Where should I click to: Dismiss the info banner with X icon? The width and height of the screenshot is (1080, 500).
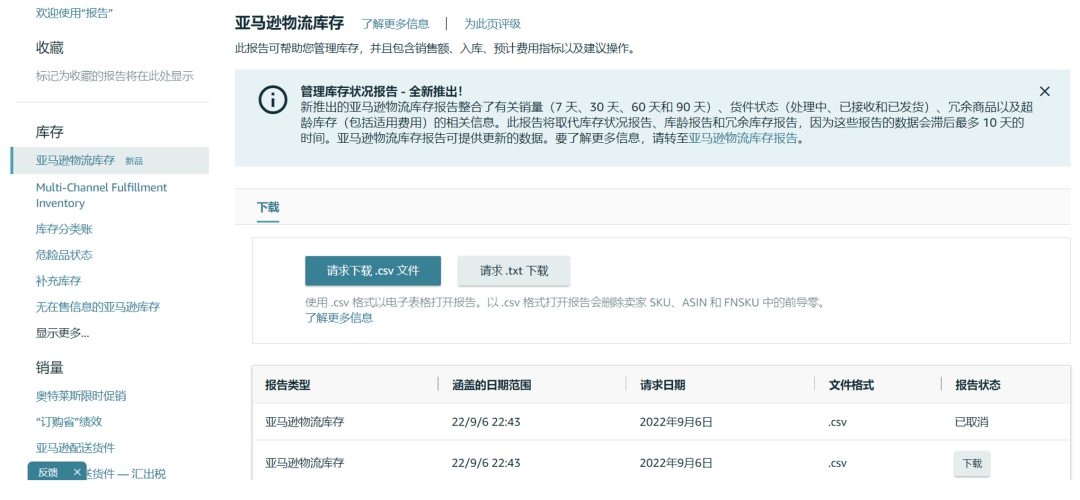(x=1044, y=91)
